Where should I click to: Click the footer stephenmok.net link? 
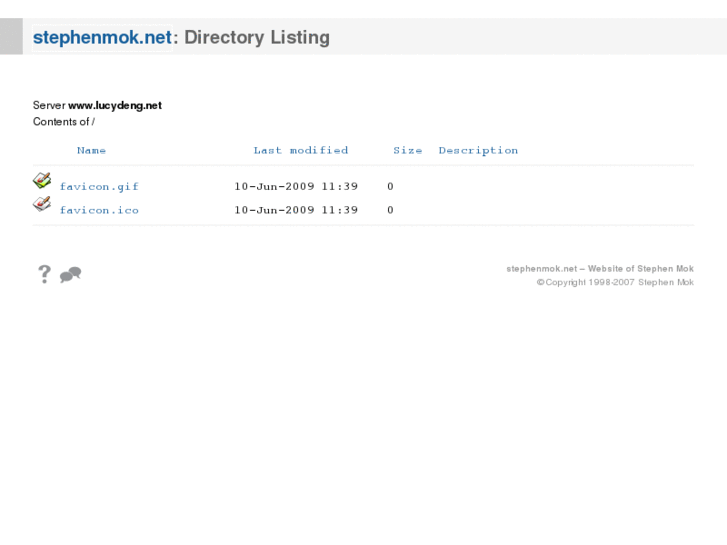(x=542, y=269)
